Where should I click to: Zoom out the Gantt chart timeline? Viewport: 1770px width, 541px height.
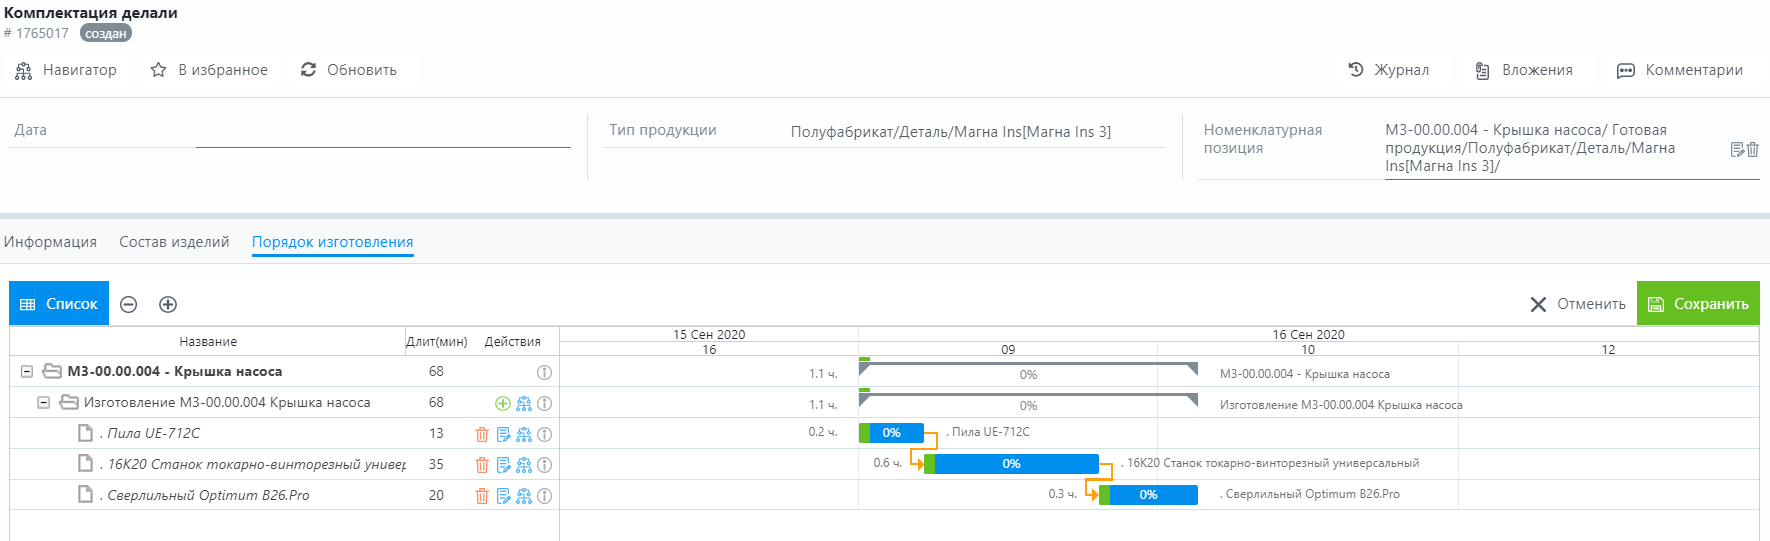point(129,304)
